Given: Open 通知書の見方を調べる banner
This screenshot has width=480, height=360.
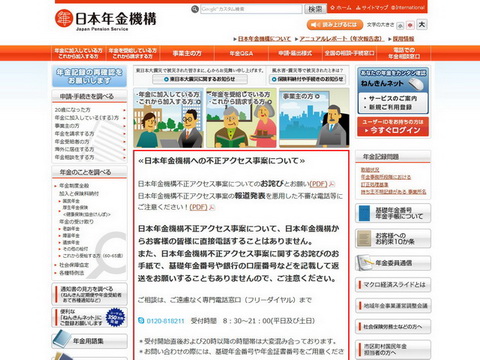Looking at the screenshot, I should click(x=89, y=294).
